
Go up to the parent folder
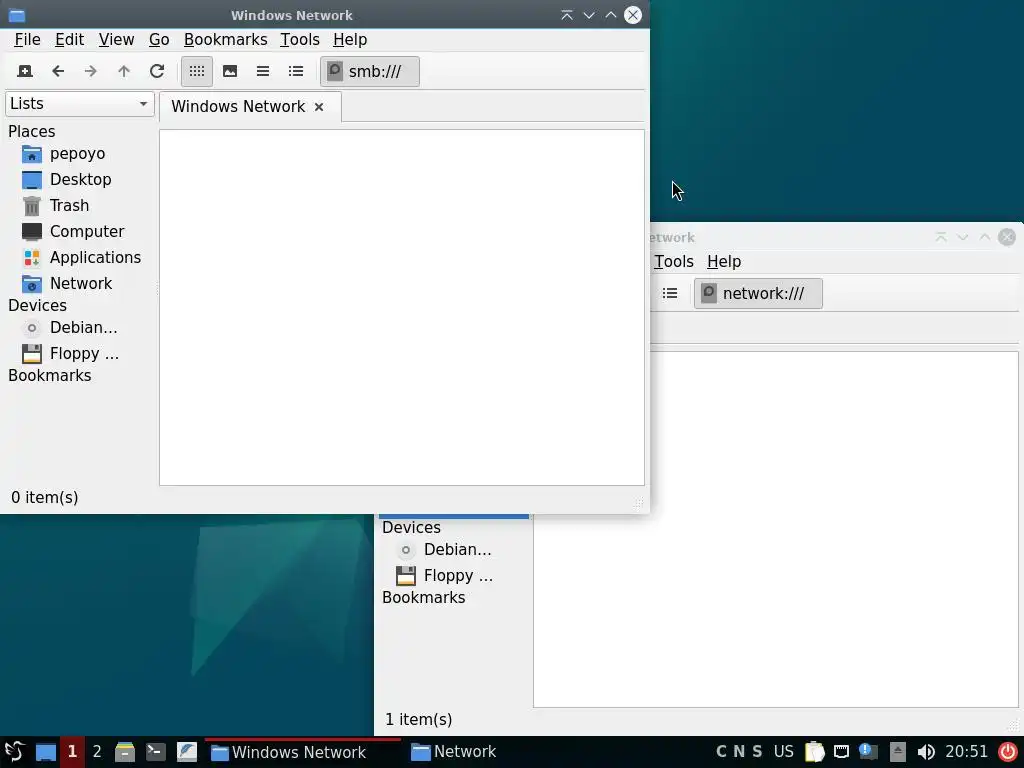124,71
